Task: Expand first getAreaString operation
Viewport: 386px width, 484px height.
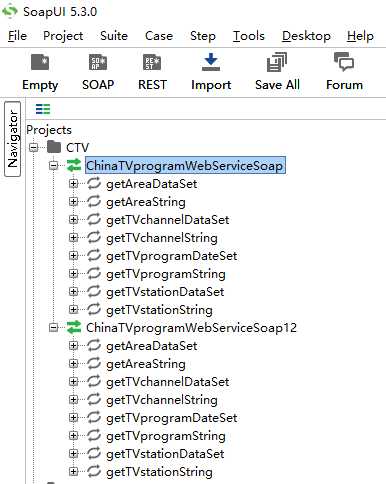Action: tap(73, 201)
